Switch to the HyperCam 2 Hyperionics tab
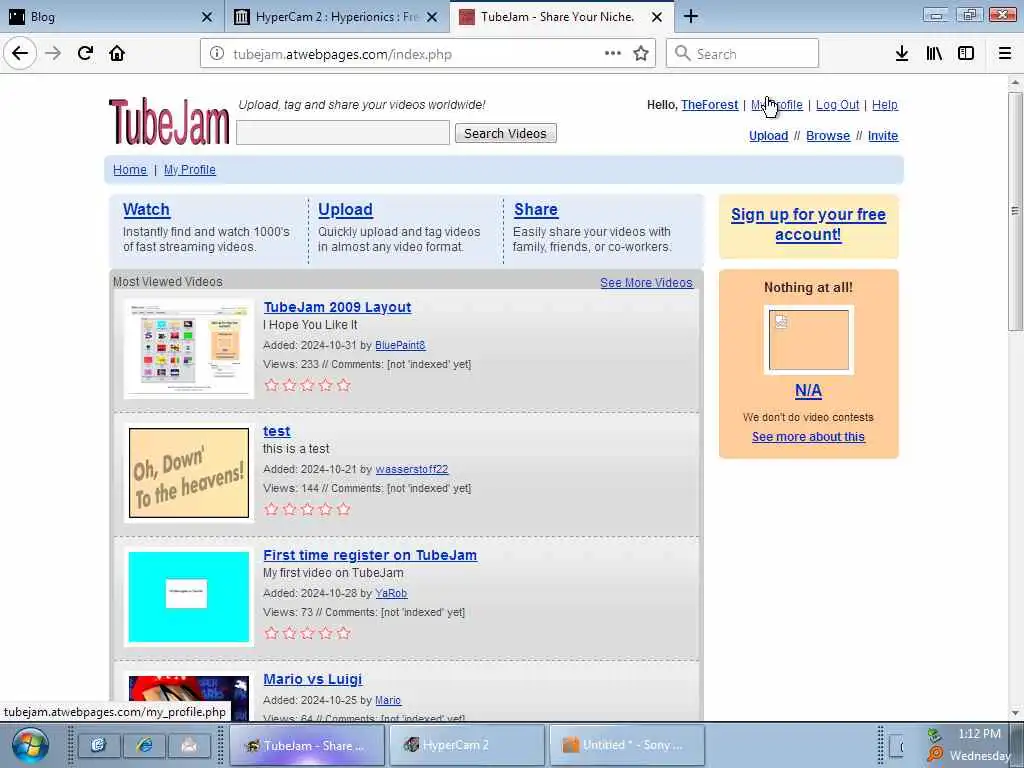1024x768 pixels. [336, 17]
